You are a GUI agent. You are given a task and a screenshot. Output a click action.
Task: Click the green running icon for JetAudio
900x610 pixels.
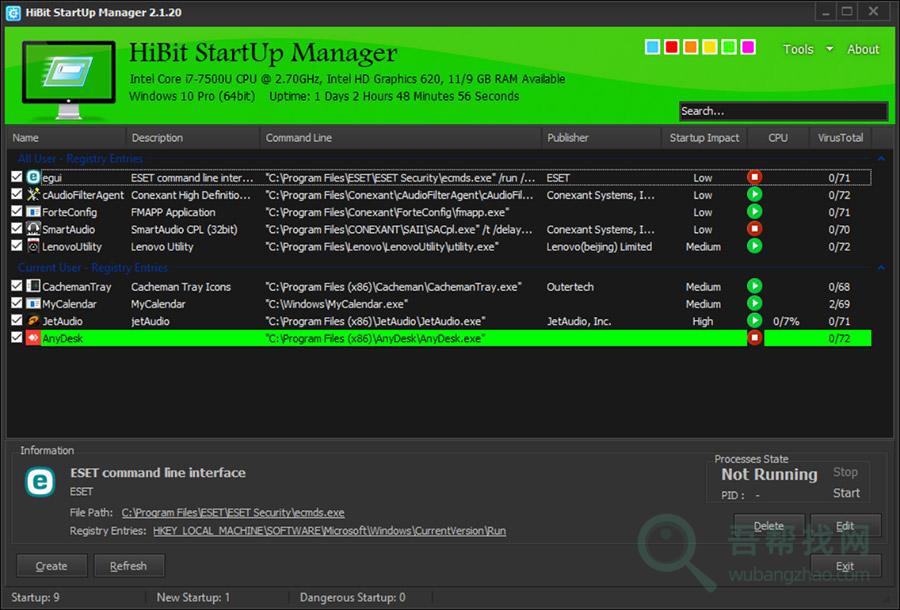click(x=755, y=321)
